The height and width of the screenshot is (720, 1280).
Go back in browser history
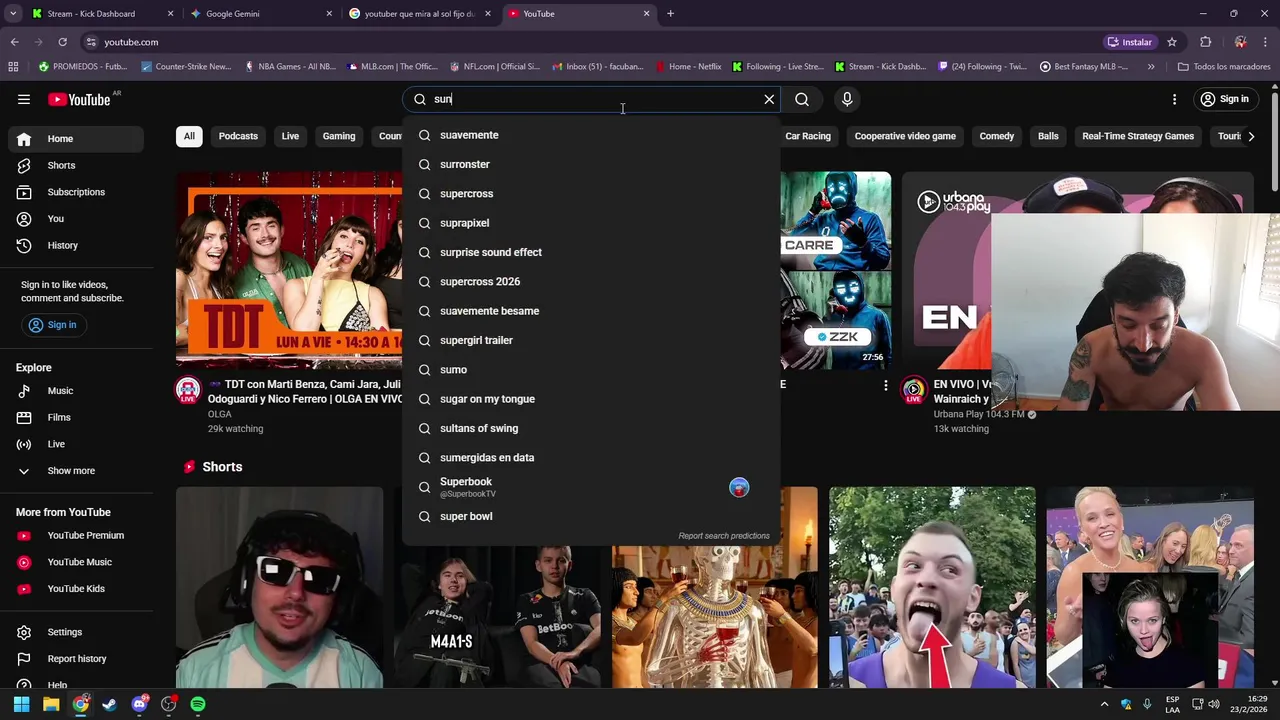pyautogui.click(x=14, y=42)
